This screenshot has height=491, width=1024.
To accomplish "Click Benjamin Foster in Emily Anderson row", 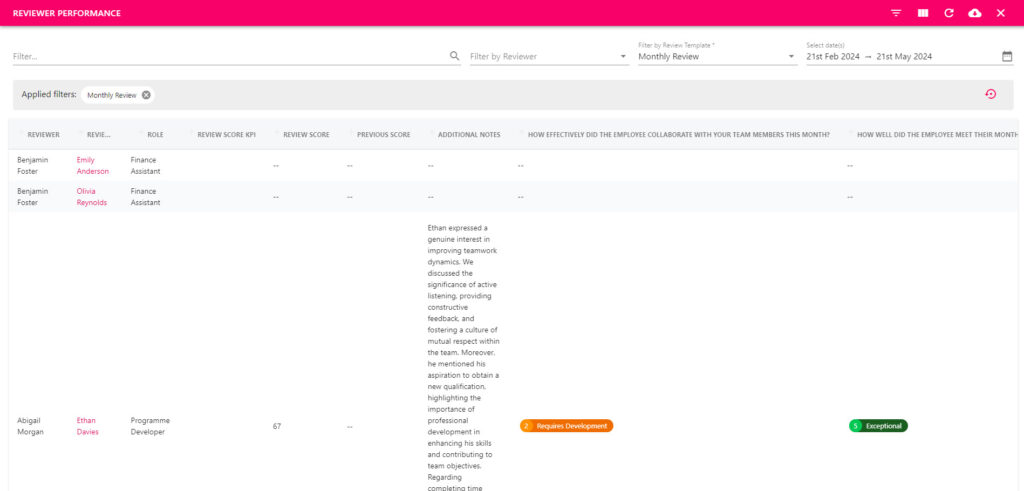I will tap(33, 165).
